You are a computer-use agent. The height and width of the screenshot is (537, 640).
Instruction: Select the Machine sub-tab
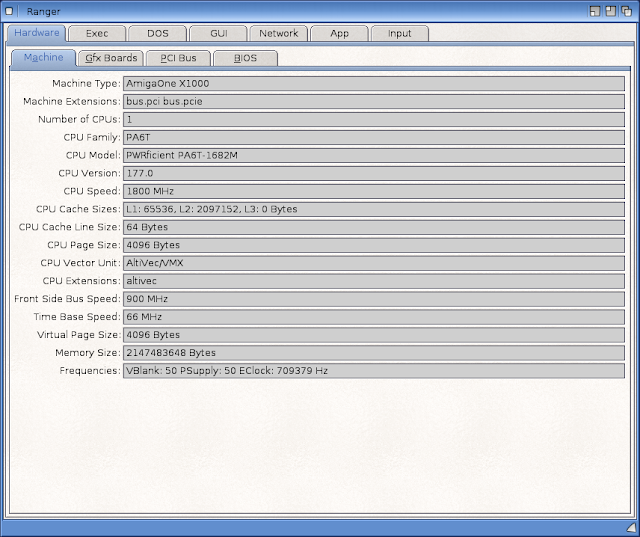(x=44, y=58)
